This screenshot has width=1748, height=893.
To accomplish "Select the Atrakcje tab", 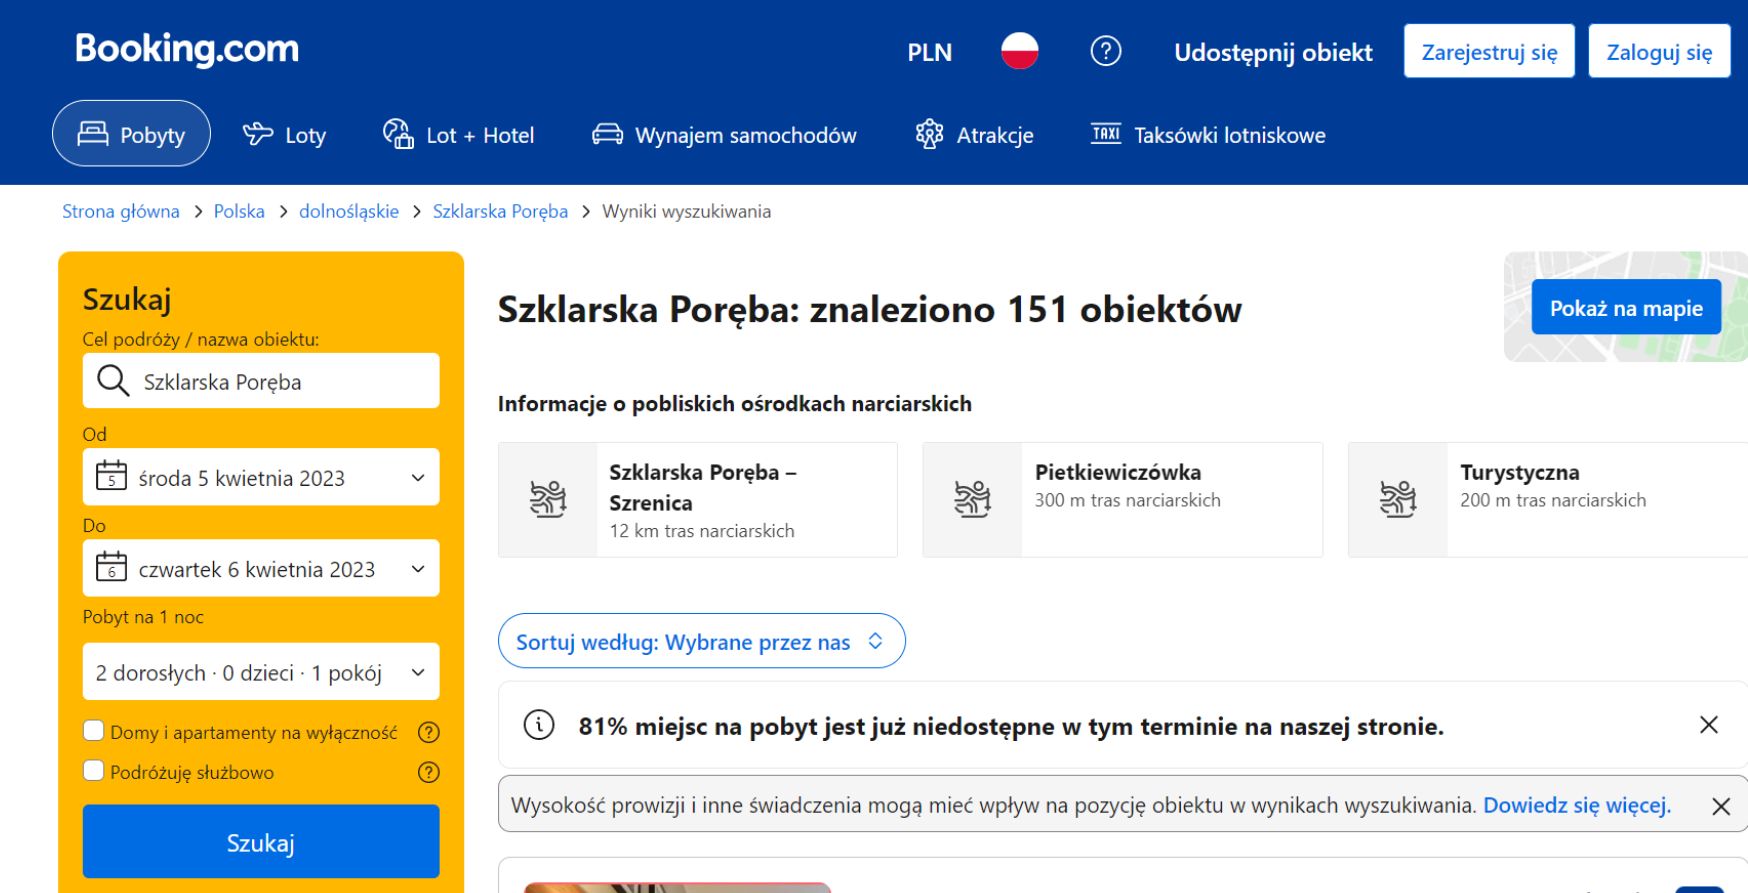I will pyautogui.click(x=974, y=135).
